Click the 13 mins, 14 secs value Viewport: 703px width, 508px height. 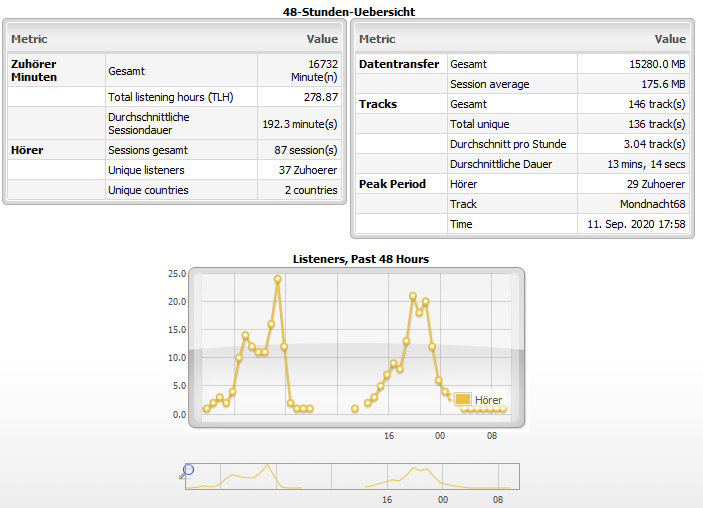[647, 164]
